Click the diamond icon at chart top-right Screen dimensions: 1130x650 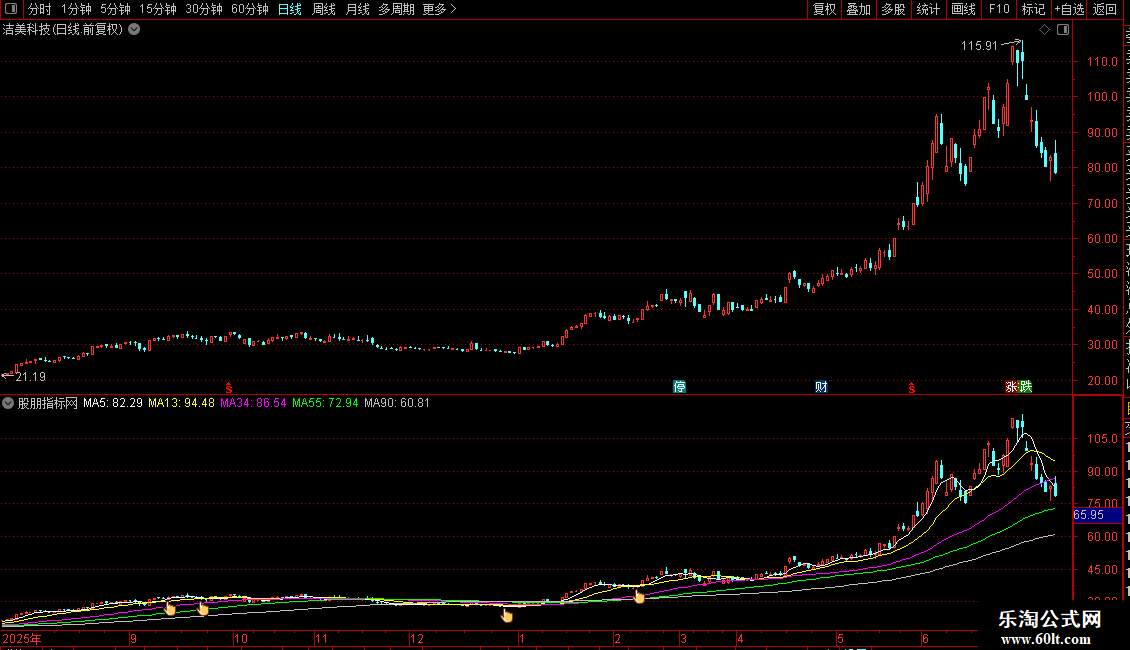[x=1044, y=30]
